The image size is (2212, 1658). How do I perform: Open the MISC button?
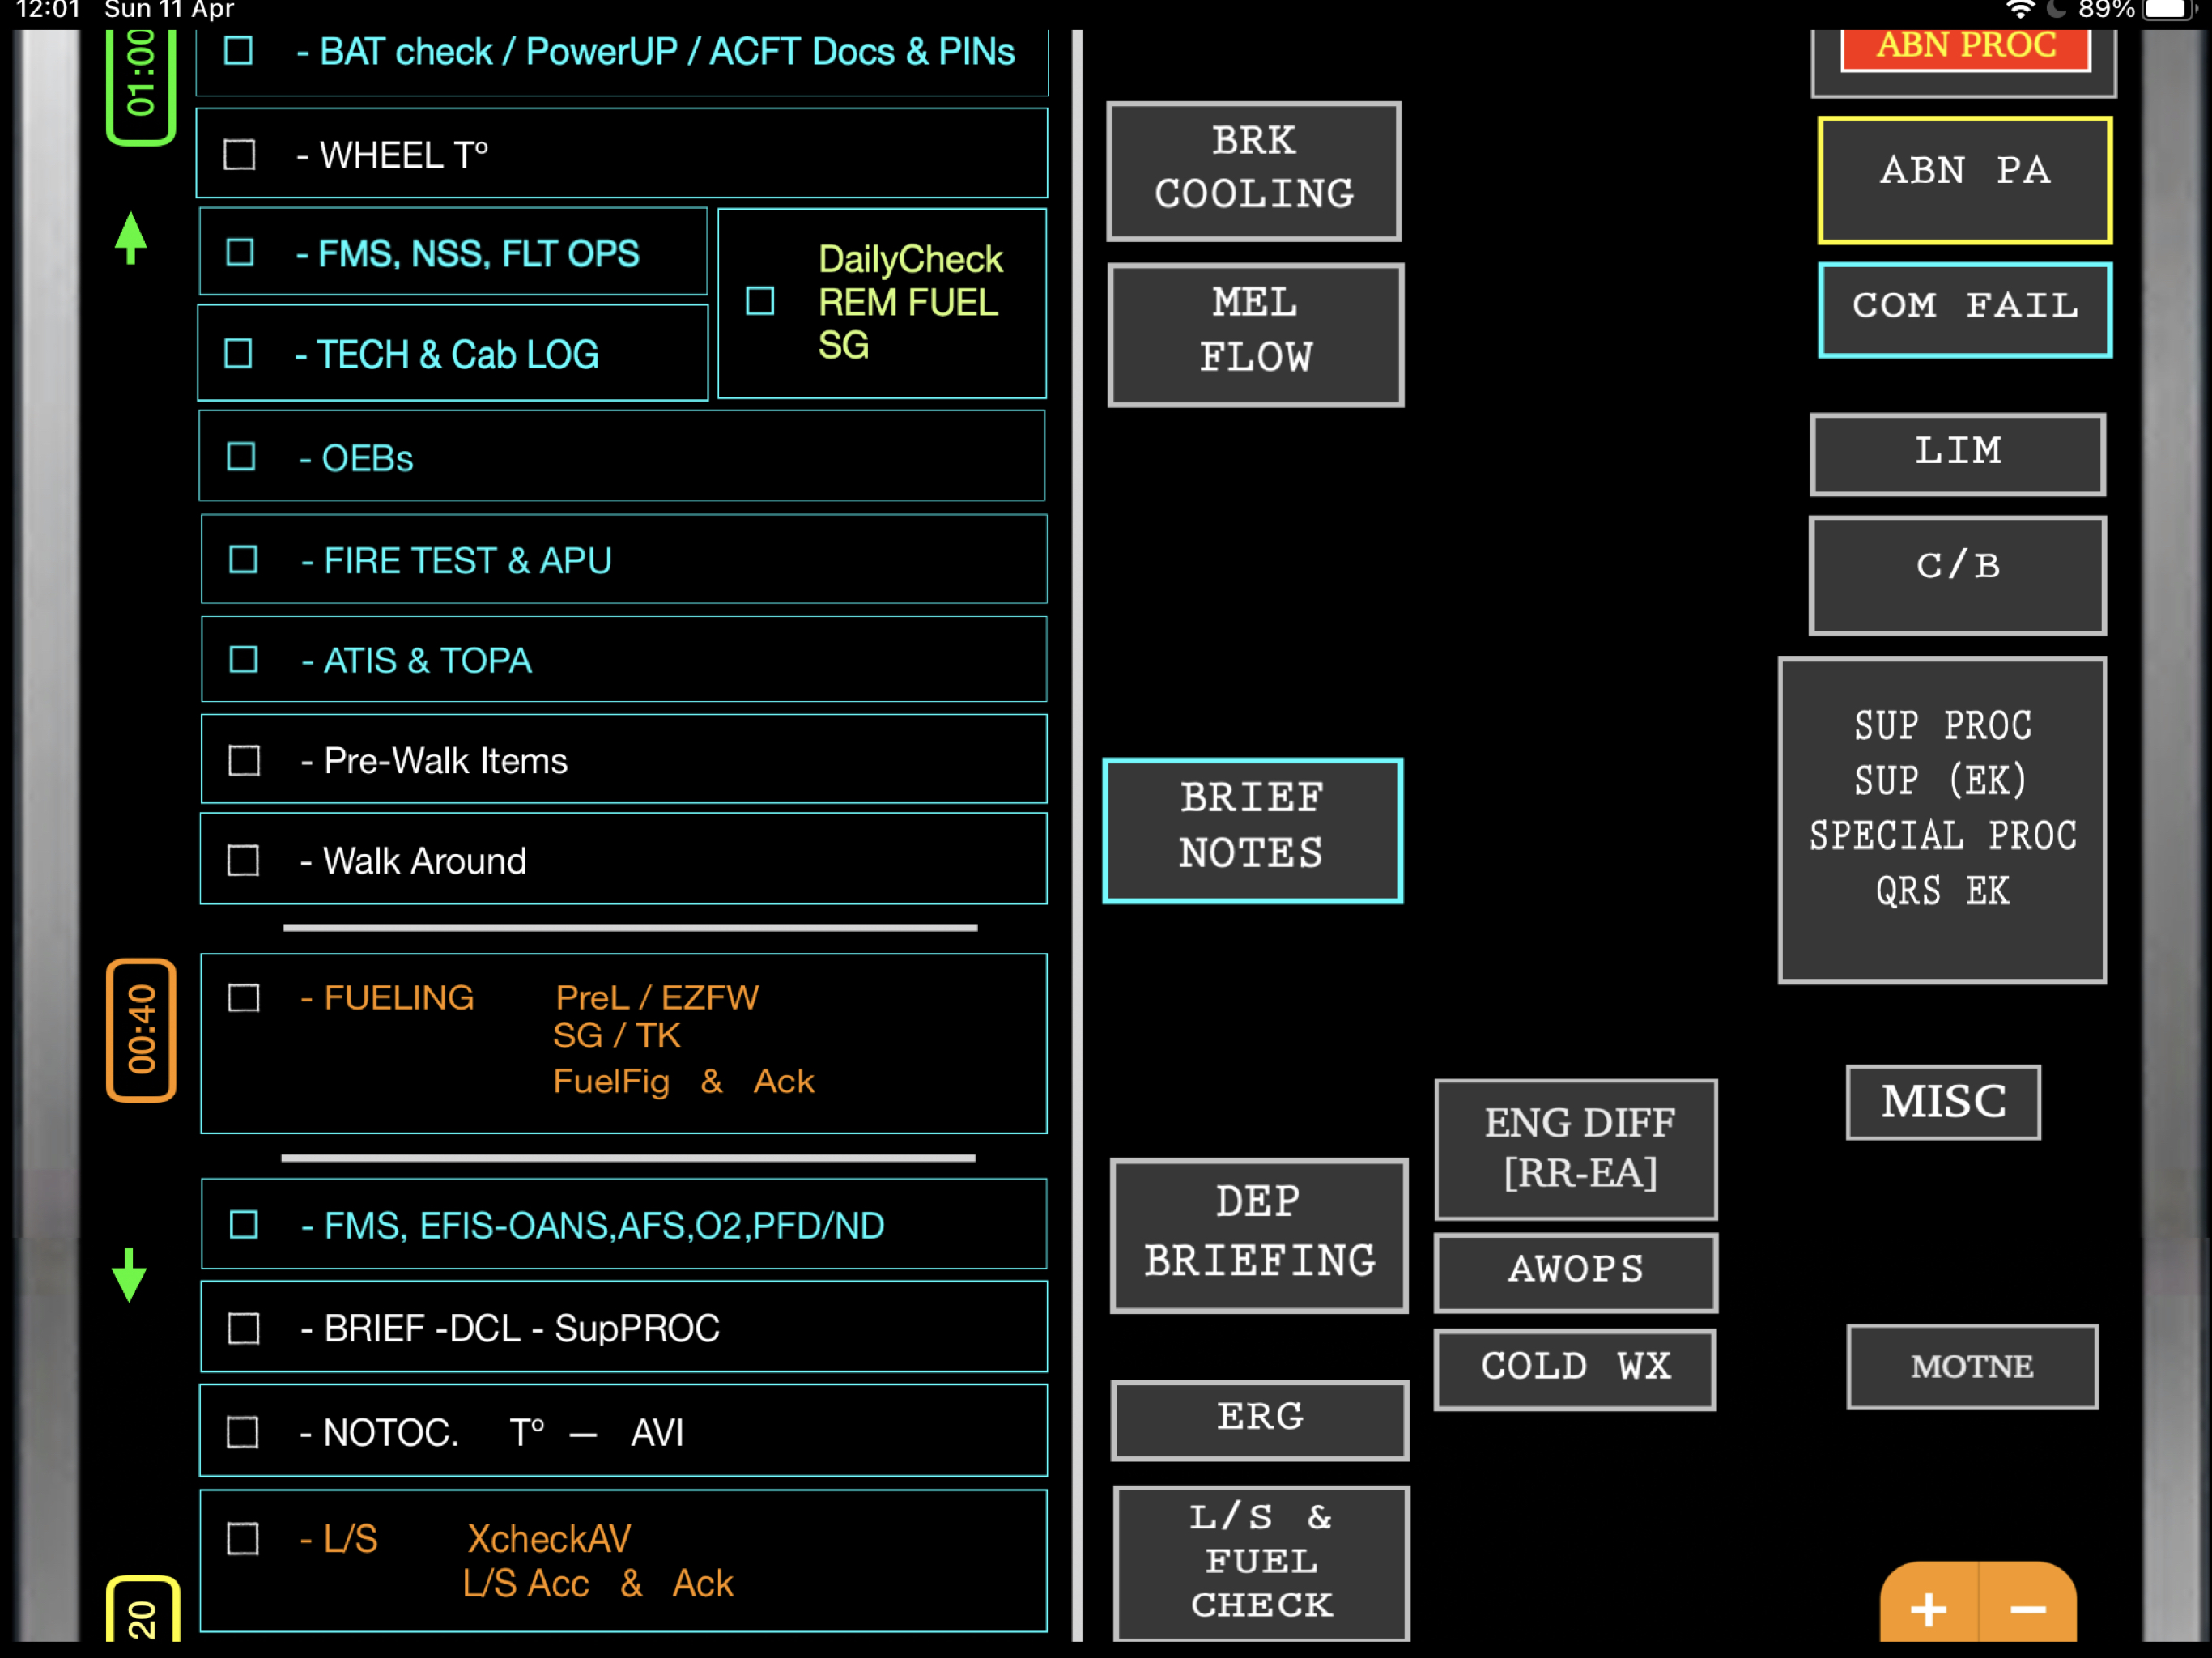pos(1943,1102)
